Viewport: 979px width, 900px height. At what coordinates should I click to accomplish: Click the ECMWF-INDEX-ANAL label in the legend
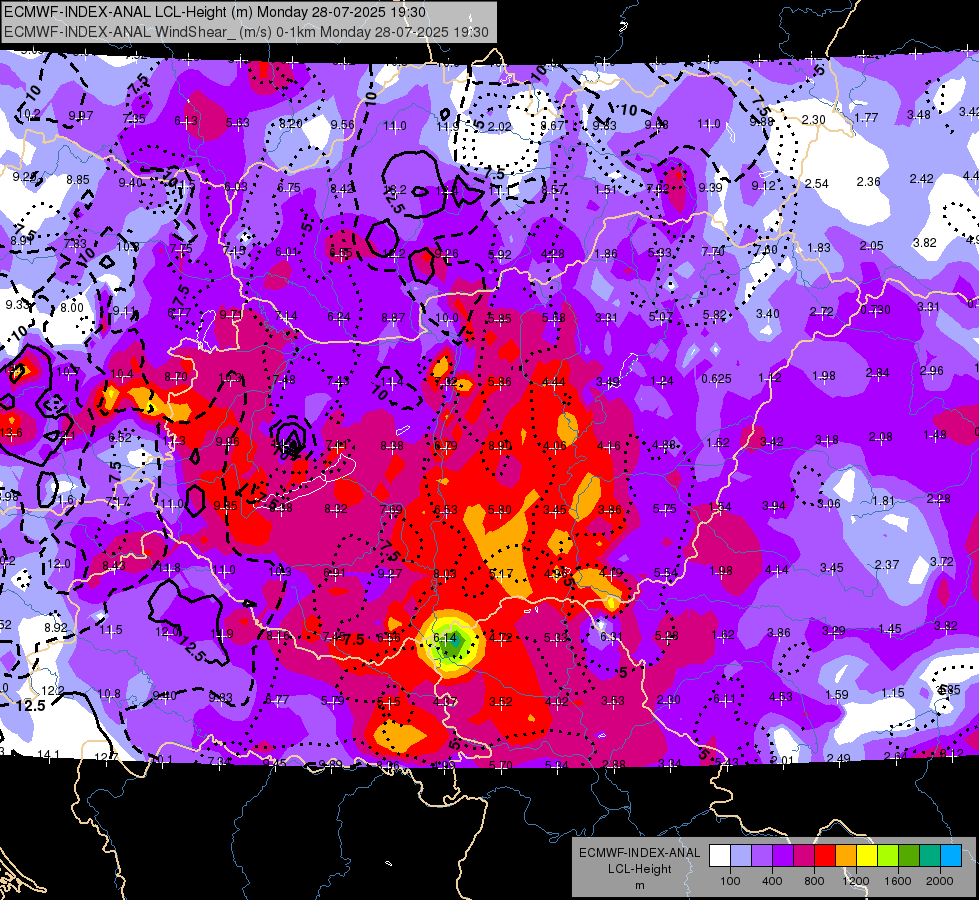[639, 853]
